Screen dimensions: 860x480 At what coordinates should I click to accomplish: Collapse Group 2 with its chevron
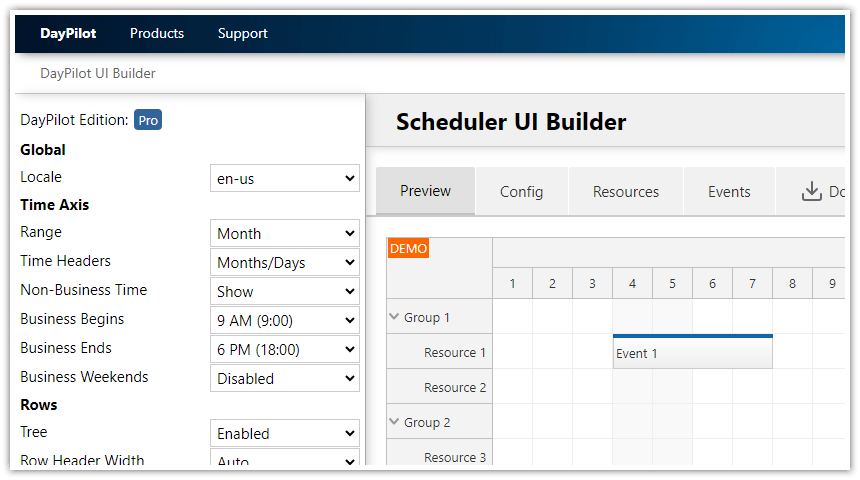[394, 421]
